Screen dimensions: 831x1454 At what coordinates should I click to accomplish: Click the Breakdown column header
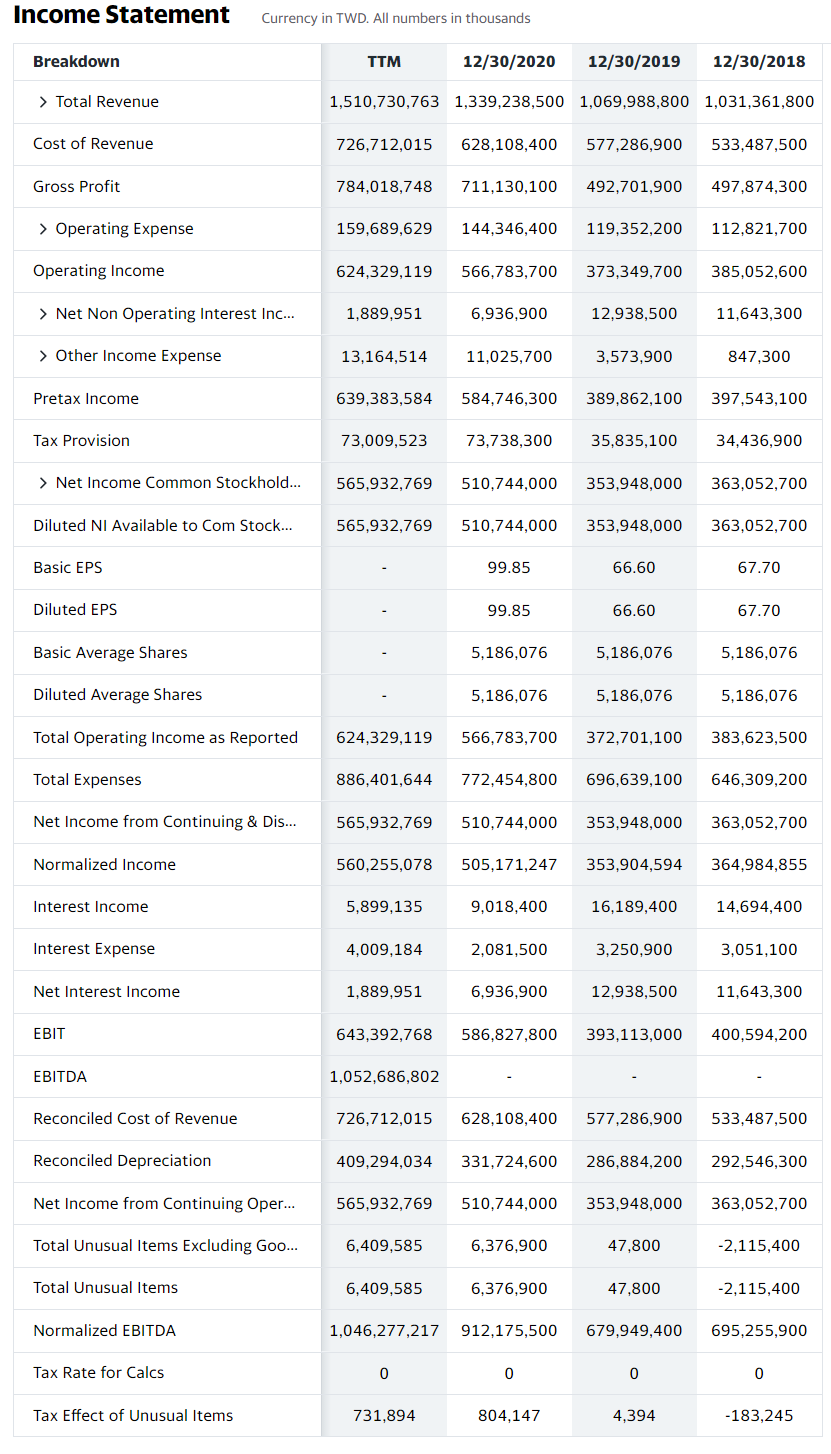tap(76, 62)
